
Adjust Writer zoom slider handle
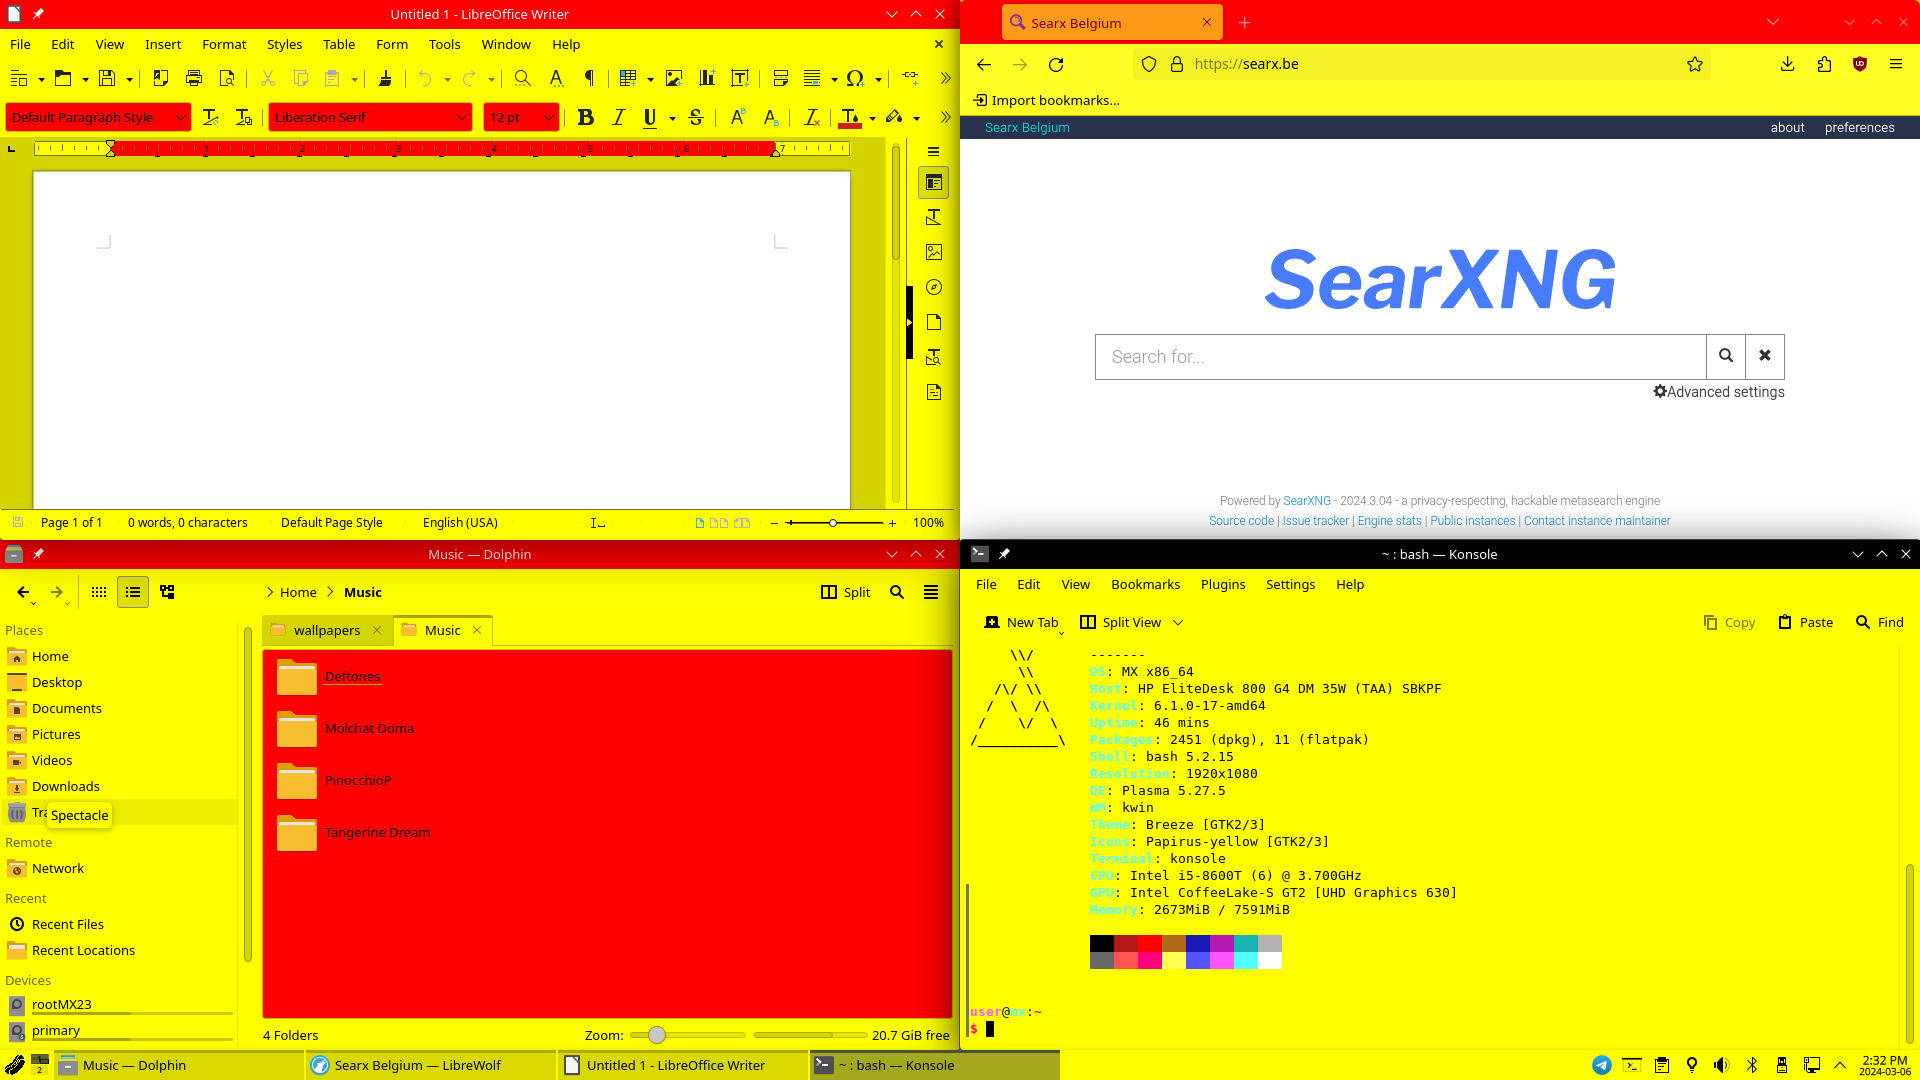point(832,523)
